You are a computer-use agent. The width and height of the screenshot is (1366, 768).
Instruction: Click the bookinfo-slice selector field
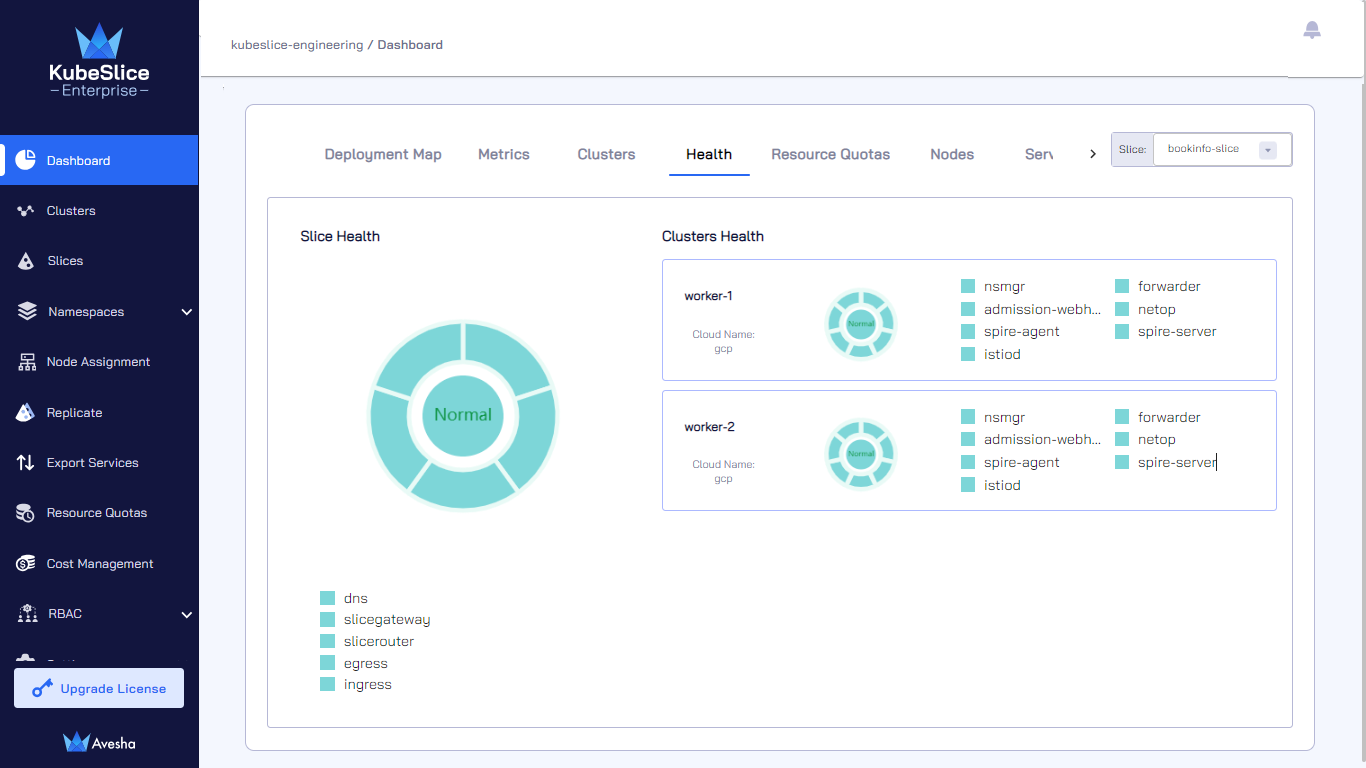tap(1221, 150)
